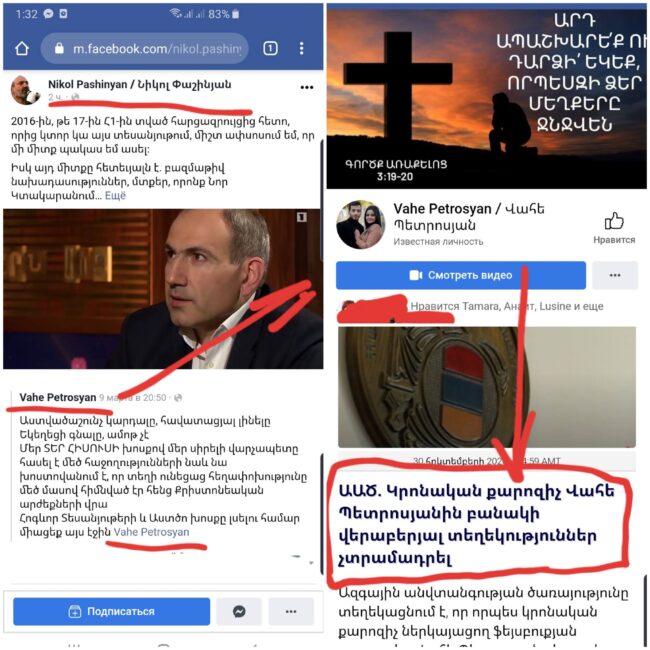Viewport: 650px width, 650px height.
Task: Open the browser tab counter
Action: 270,49
